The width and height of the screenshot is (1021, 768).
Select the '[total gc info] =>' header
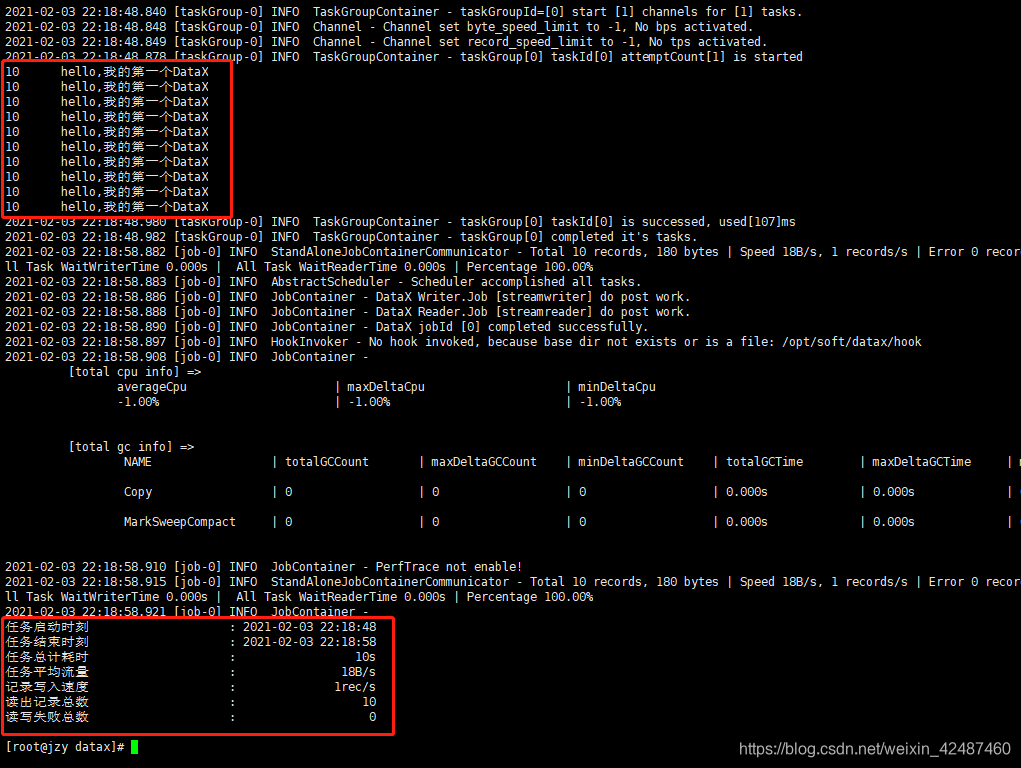click(x=132, y=447)
